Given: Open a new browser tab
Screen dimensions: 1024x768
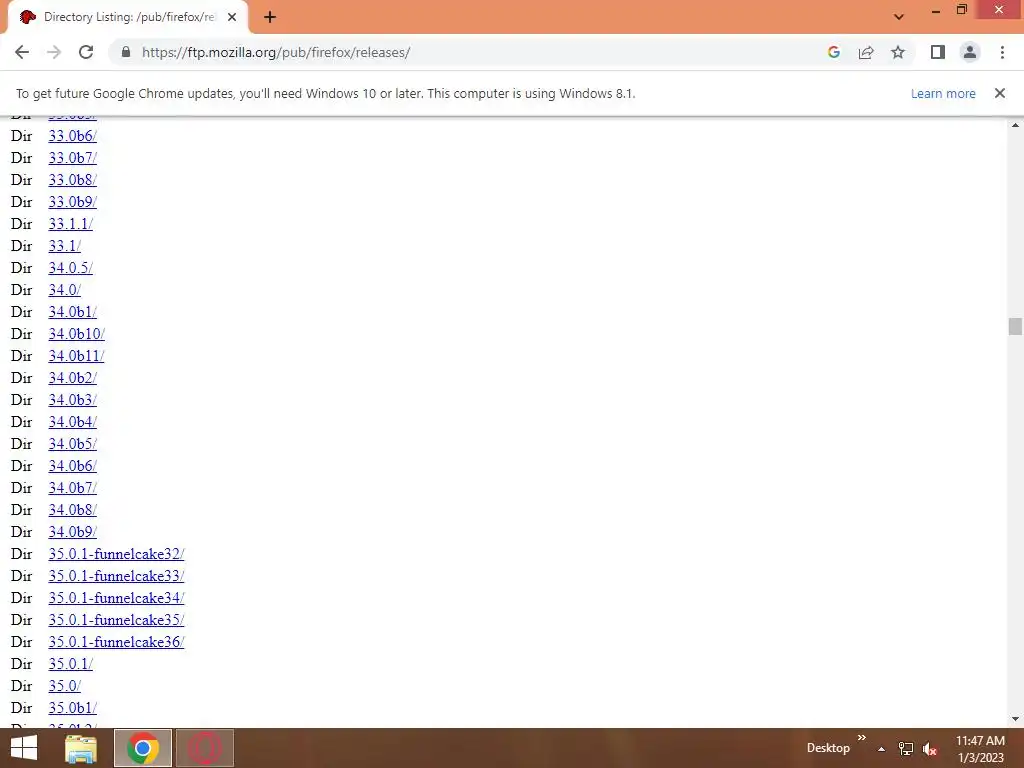Looking at the screenshot, I should click(x=270, y=17).
